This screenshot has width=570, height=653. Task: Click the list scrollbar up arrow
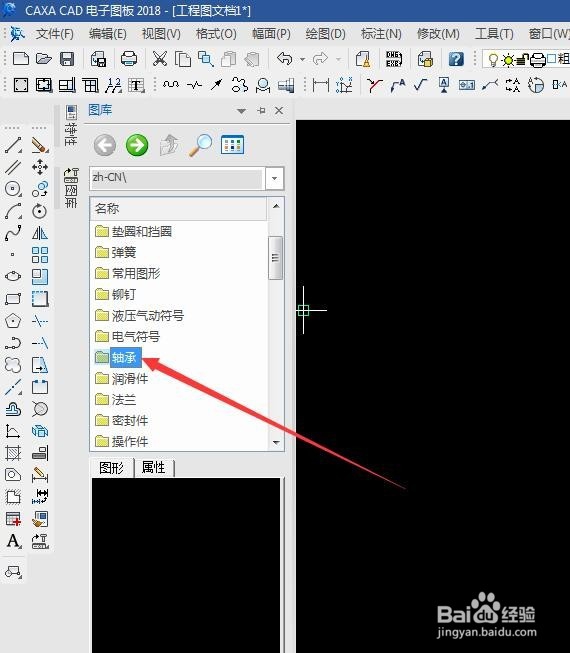(x=276, y=206)
